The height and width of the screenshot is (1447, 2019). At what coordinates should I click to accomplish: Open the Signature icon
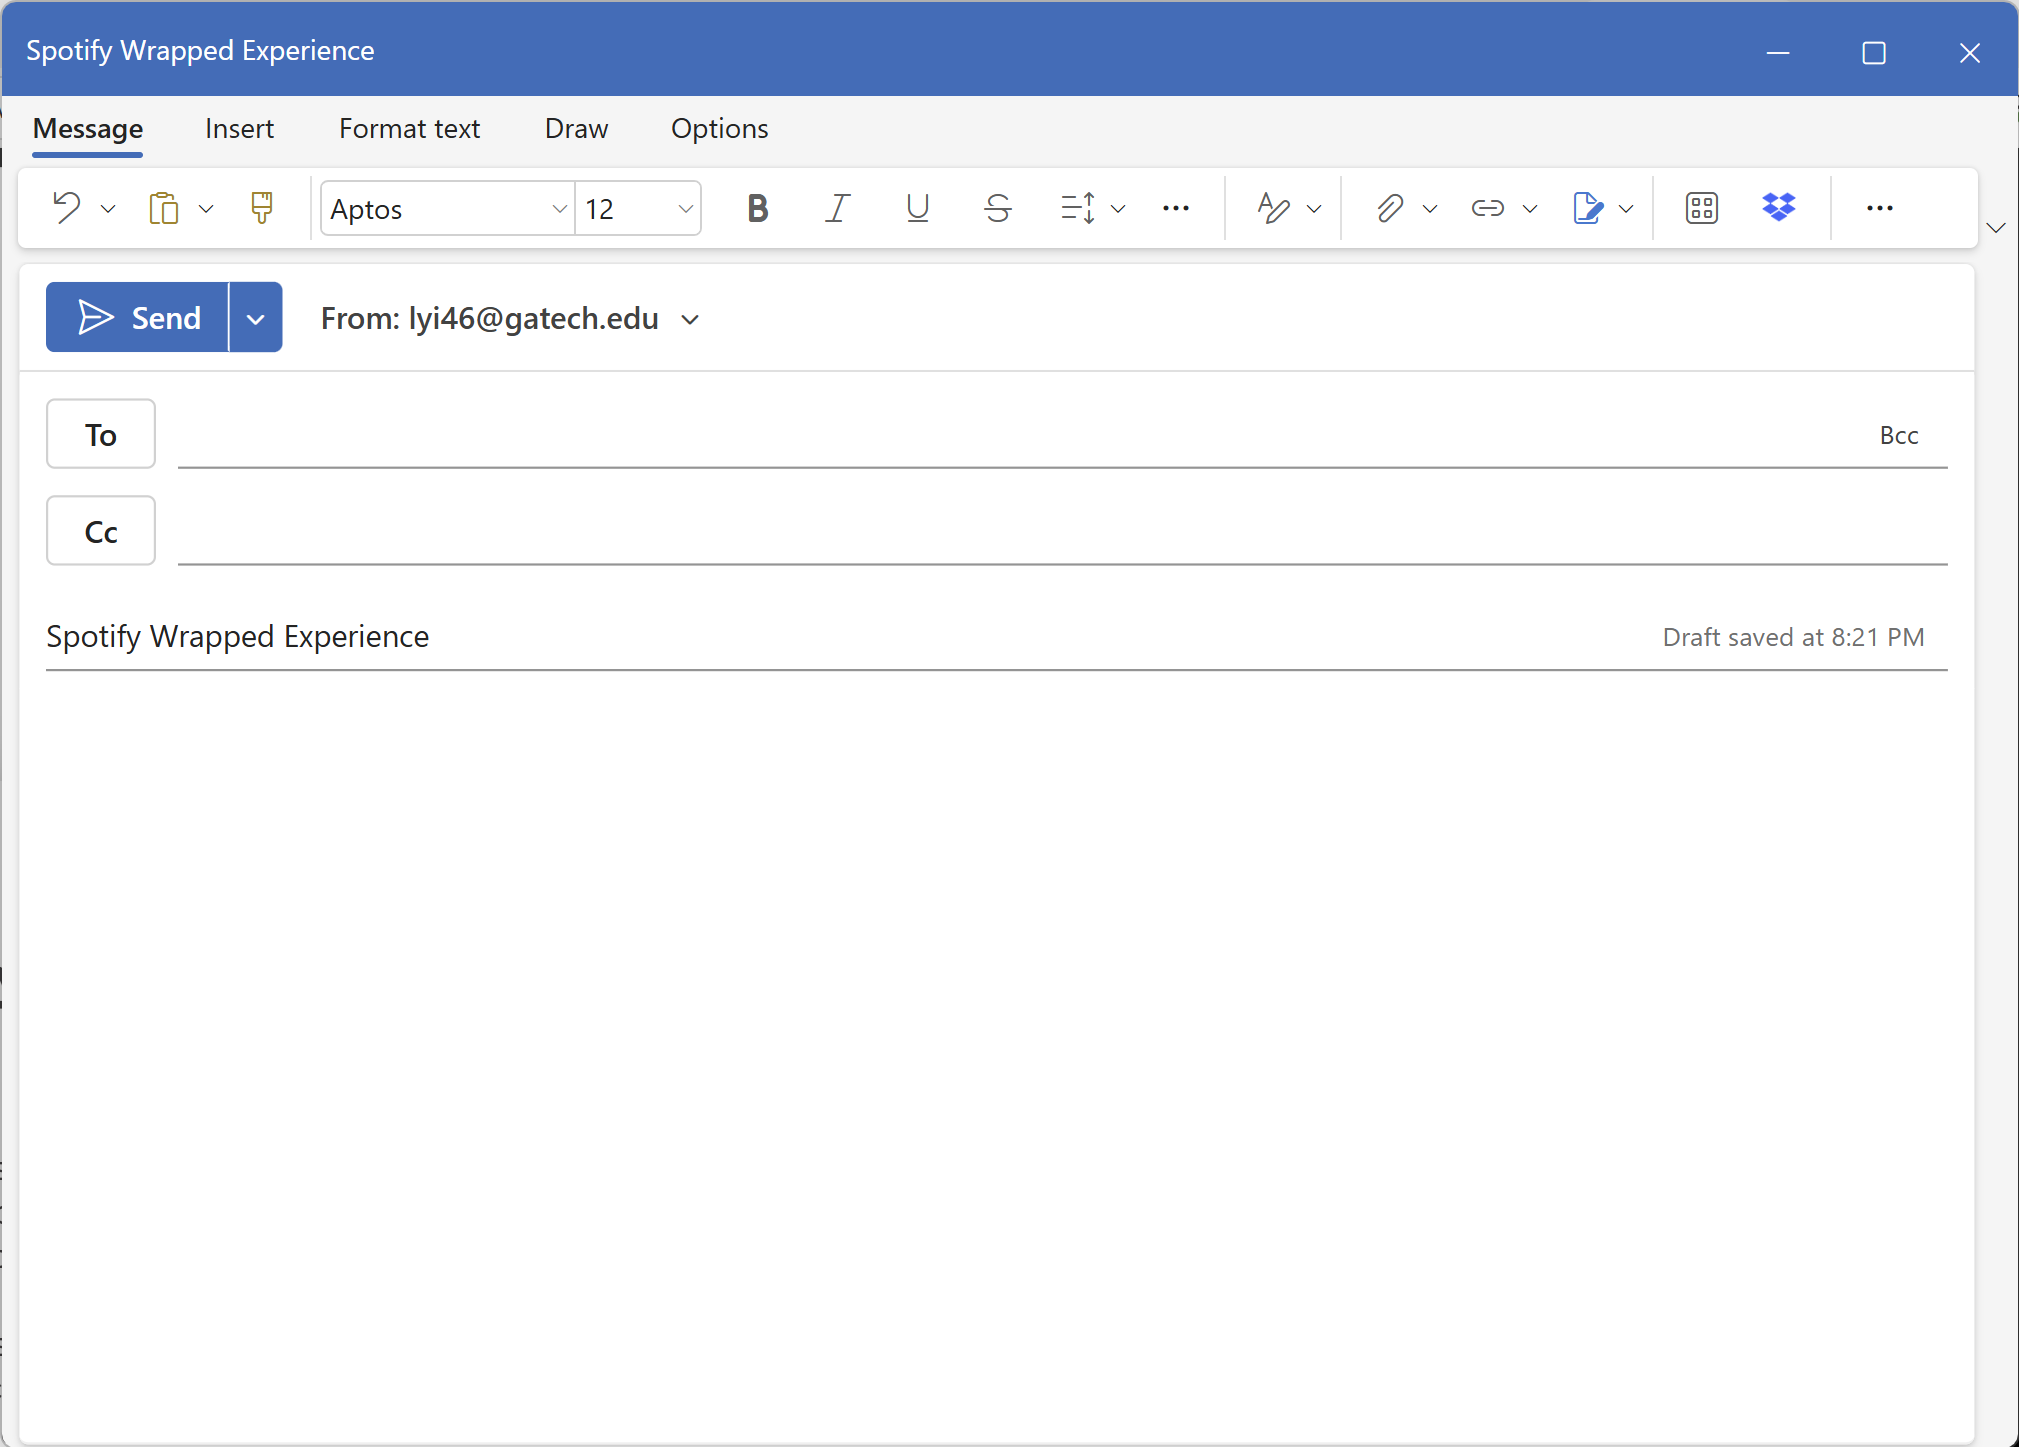click(x=1587, y=208)
